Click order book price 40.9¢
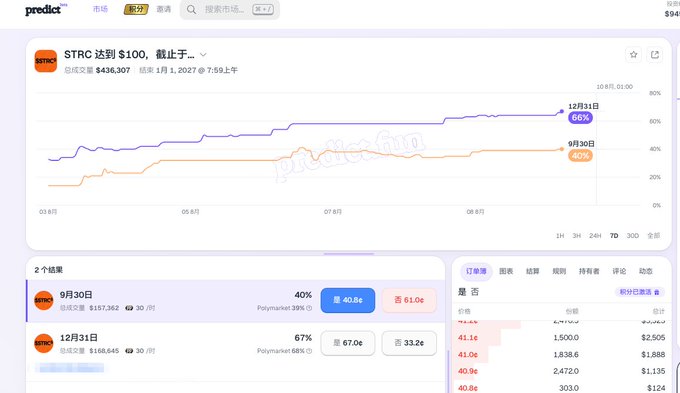Image resolution: width=680 pixels, height=393 pixels. pyautogui.click(x=468, y=371)
